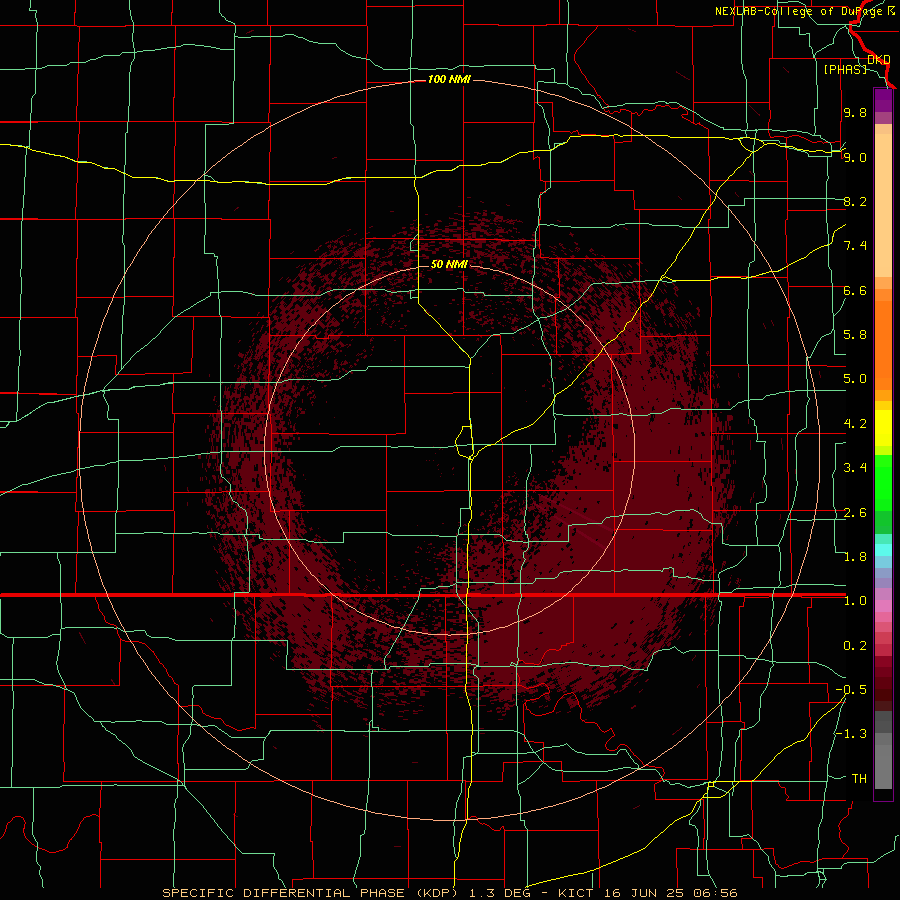Click the 1.0 value on color scale
900x900 pixels.
tap(855, 601)
